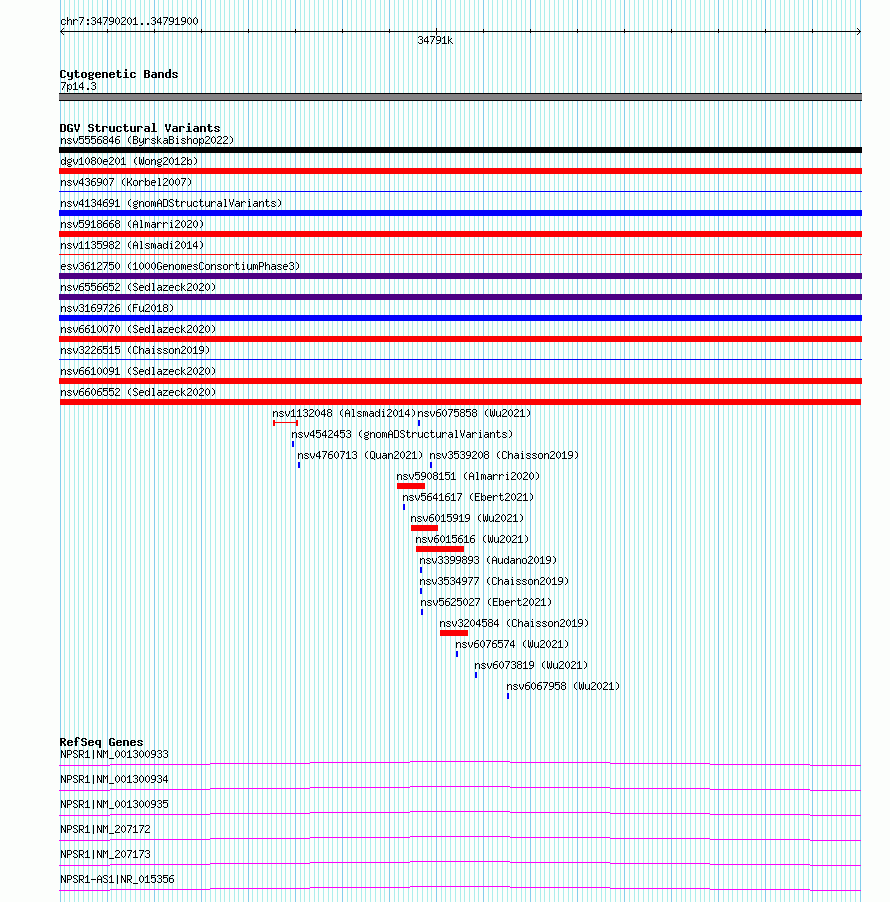Click the right arrow of the ruler

tap(858, 32)
